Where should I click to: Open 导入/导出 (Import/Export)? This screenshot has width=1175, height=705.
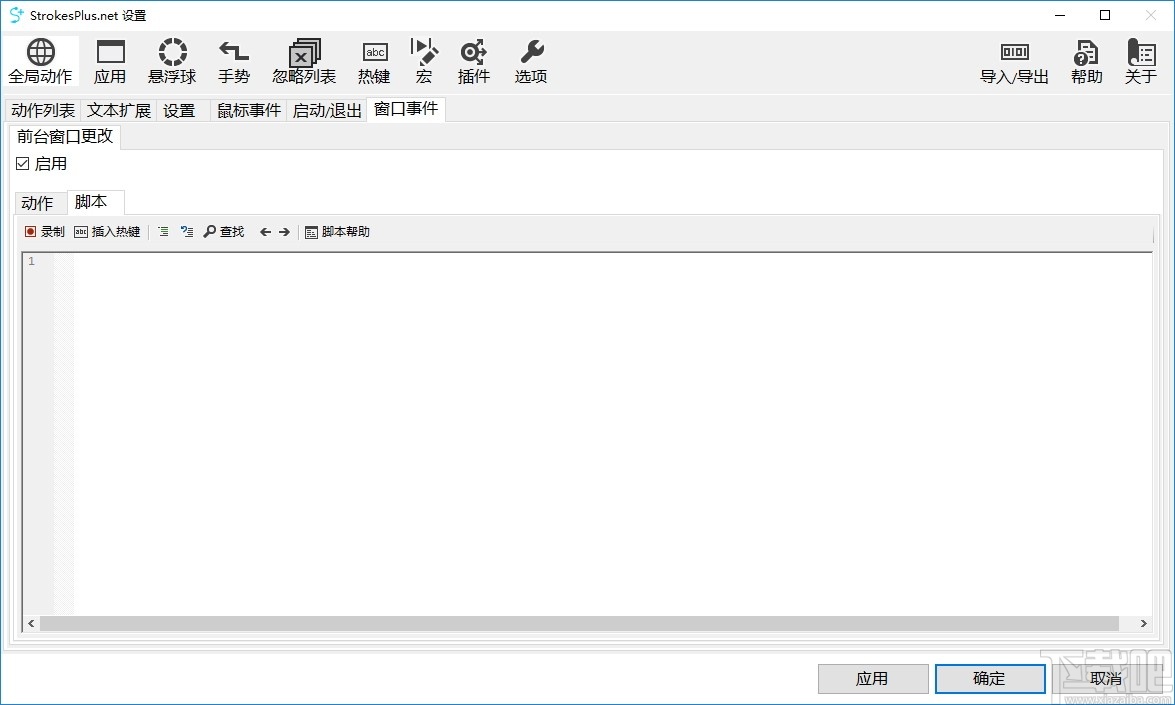(1014, 60)
